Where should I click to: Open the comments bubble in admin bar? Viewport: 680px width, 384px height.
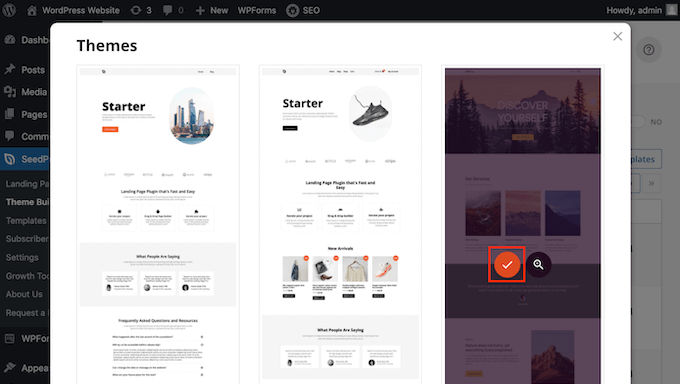coord(173,10)
